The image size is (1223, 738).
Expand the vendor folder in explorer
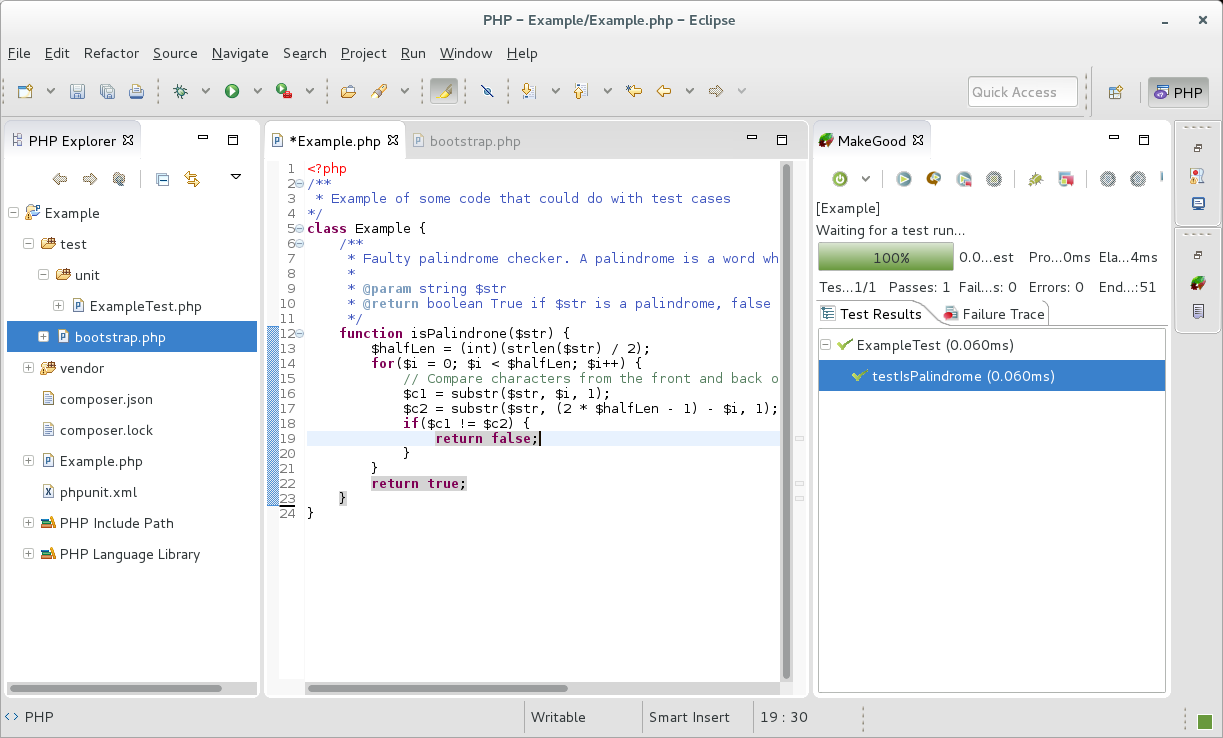tap(28, 368)
